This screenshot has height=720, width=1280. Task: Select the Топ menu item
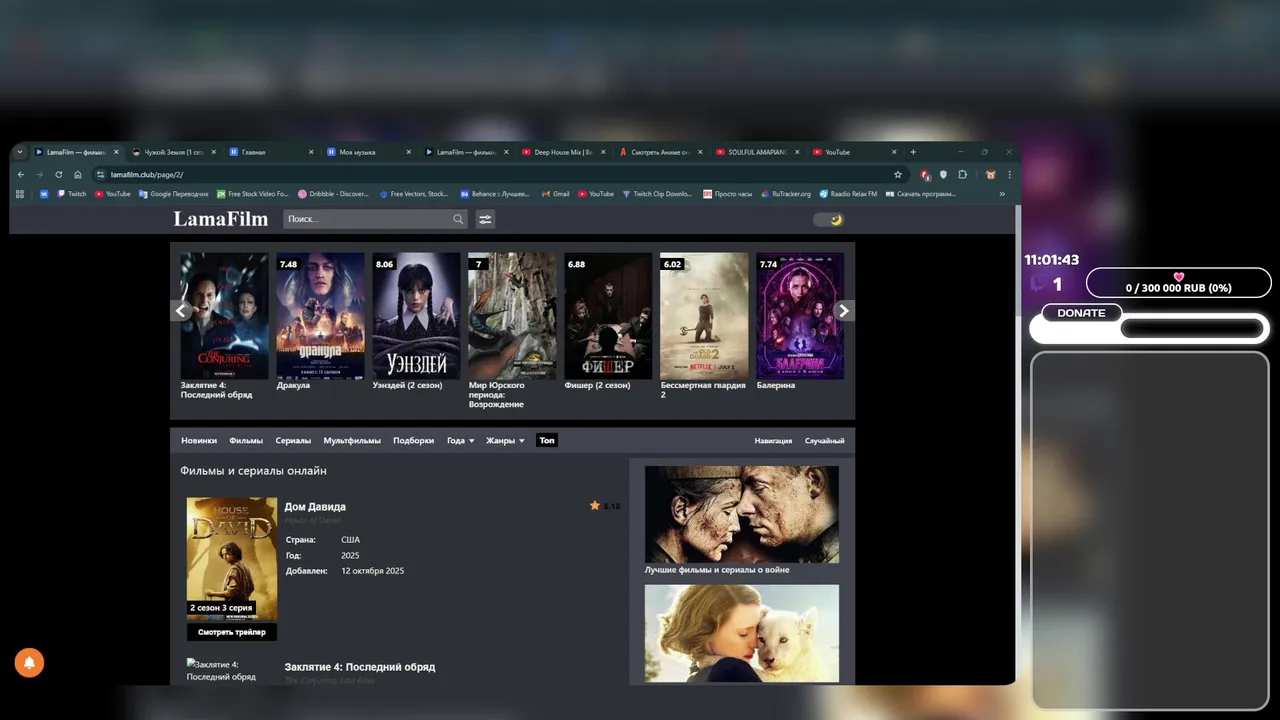coord(546,440)
